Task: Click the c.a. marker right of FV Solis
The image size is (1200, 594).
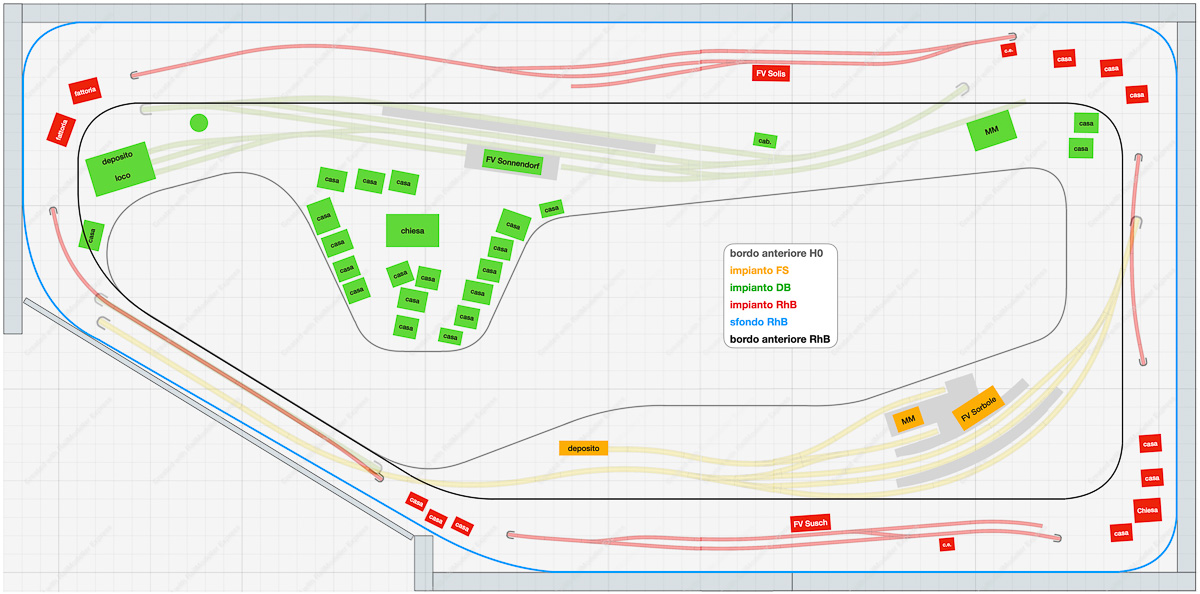Action: coord(1009,50)
